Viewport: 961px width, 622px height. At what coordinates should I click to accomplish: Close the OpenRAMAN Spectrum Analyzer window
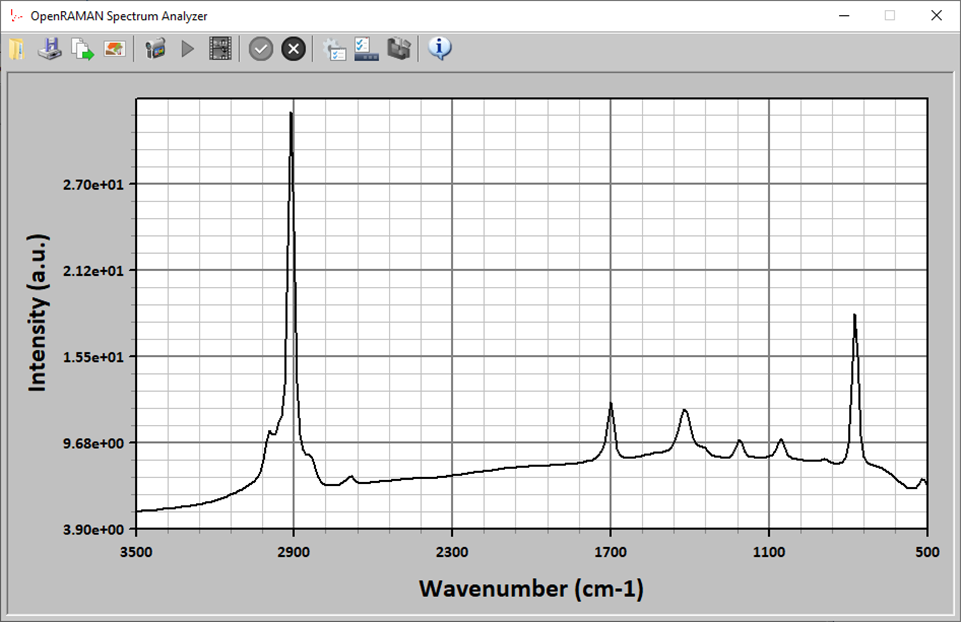tap(936, 15)
